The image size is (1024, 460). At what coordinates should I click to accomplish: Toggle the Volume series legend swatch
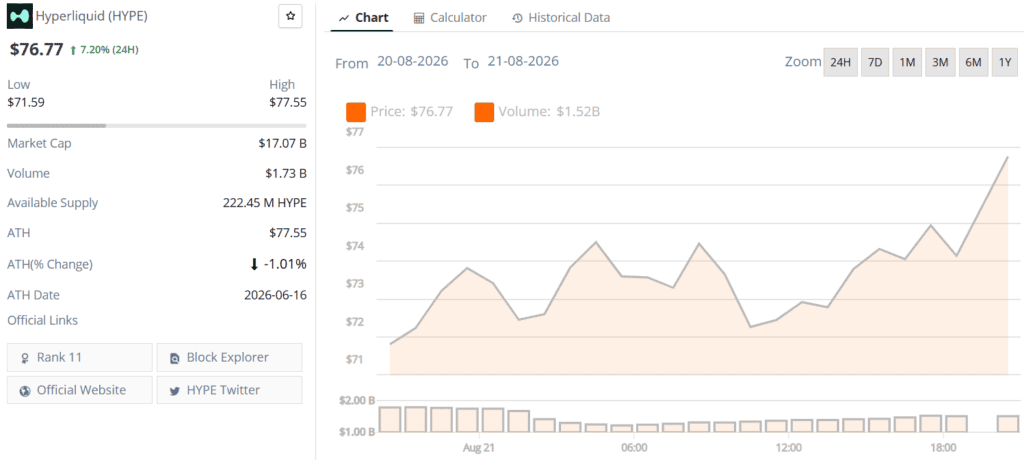click(x=484, y=112)
